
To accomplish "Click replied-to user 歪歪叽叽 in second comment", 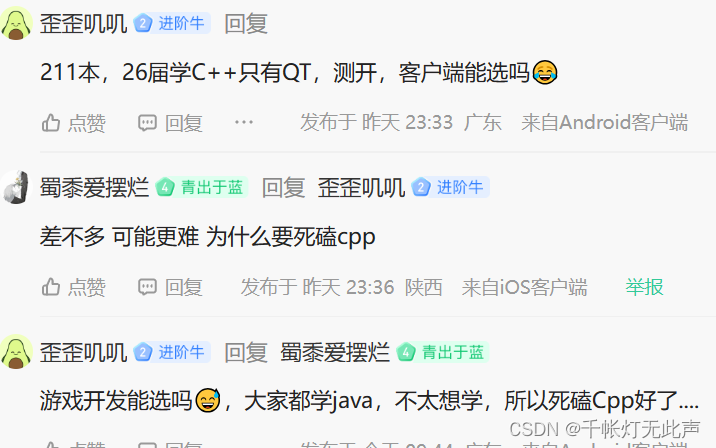I will pyautogui.click(x=361, y=188).
